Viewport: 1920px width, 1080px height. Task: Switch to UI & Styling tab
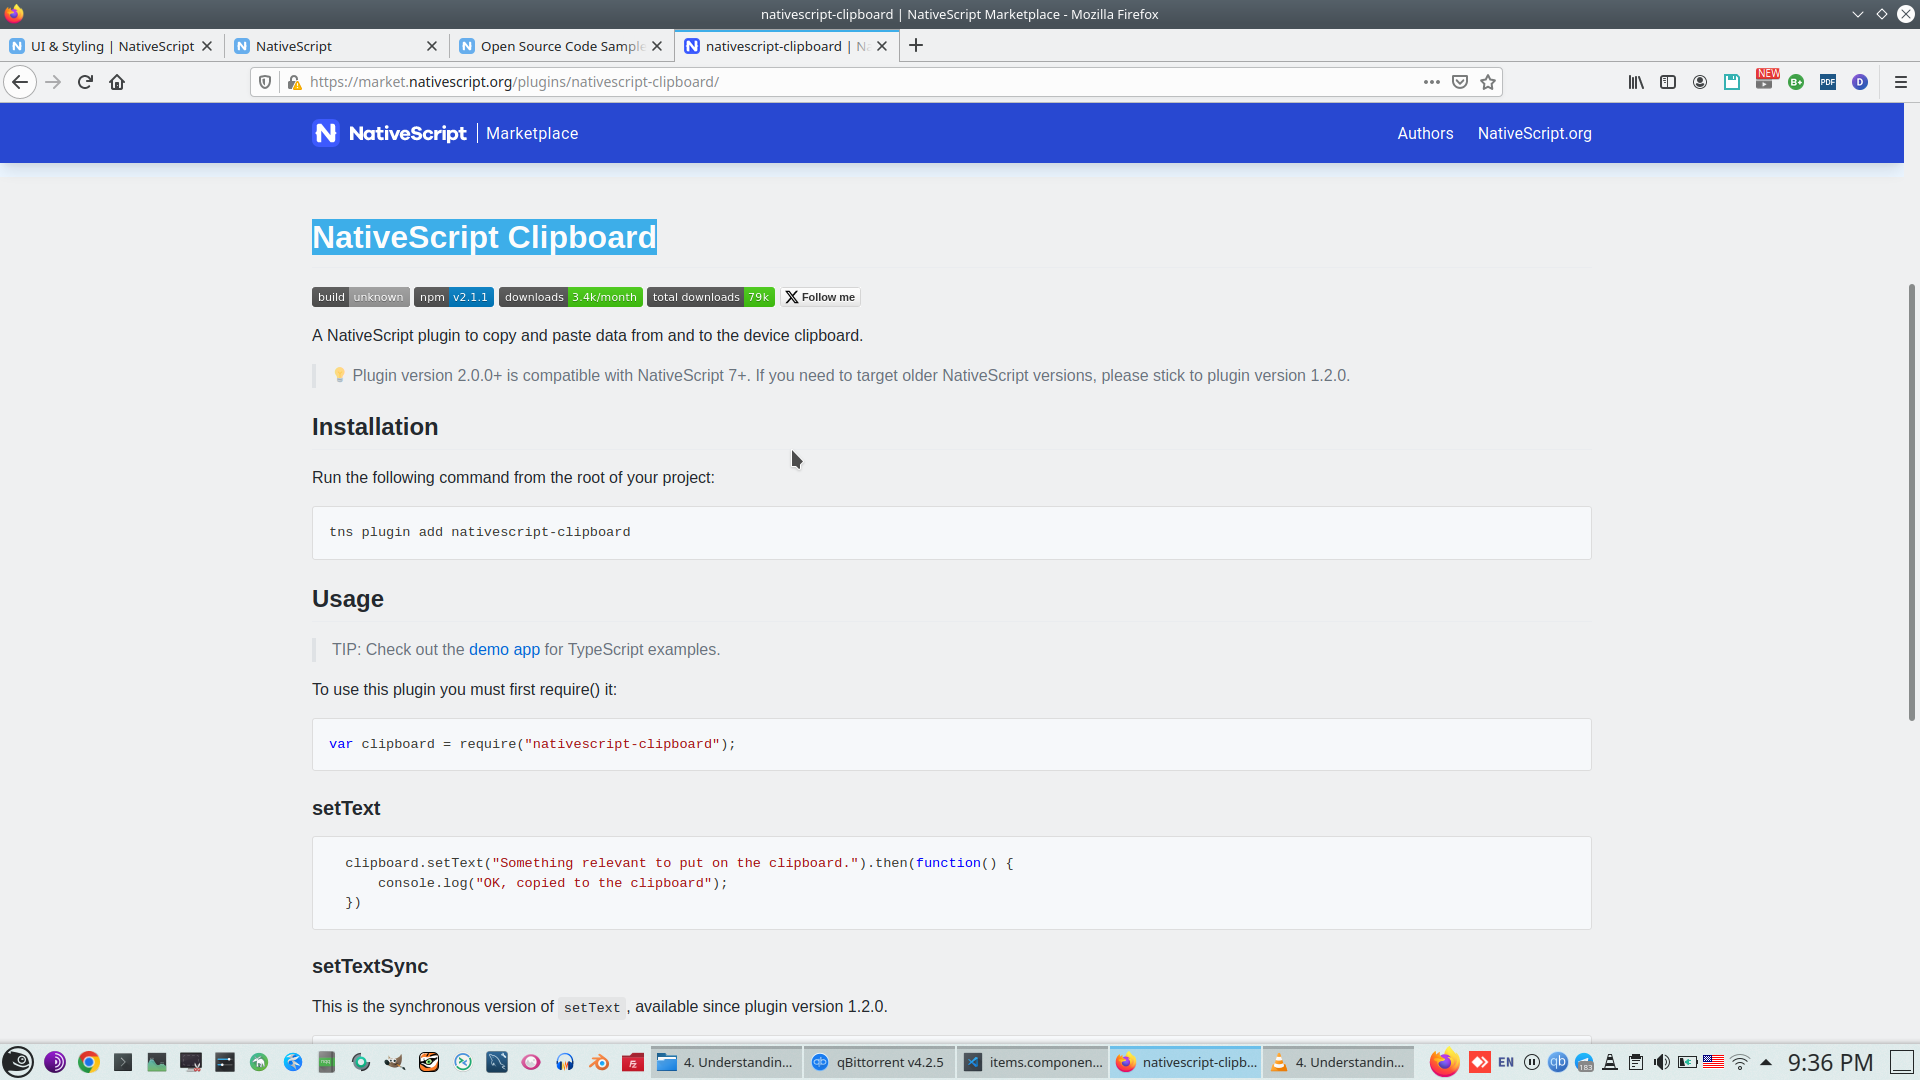coord(110,46)
